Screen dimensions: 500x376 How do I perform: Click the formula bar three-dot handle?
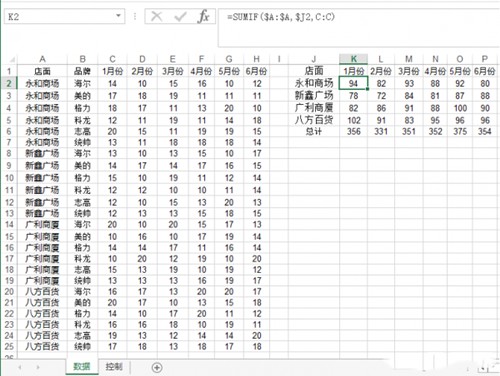pos(135,16)
